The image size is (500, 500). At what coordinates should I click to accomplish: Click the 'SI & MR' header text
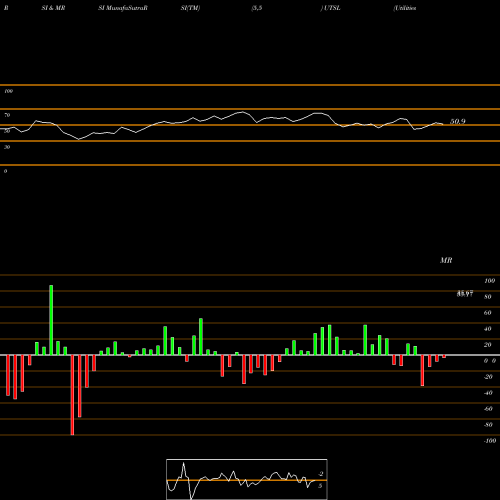(53, 8)
